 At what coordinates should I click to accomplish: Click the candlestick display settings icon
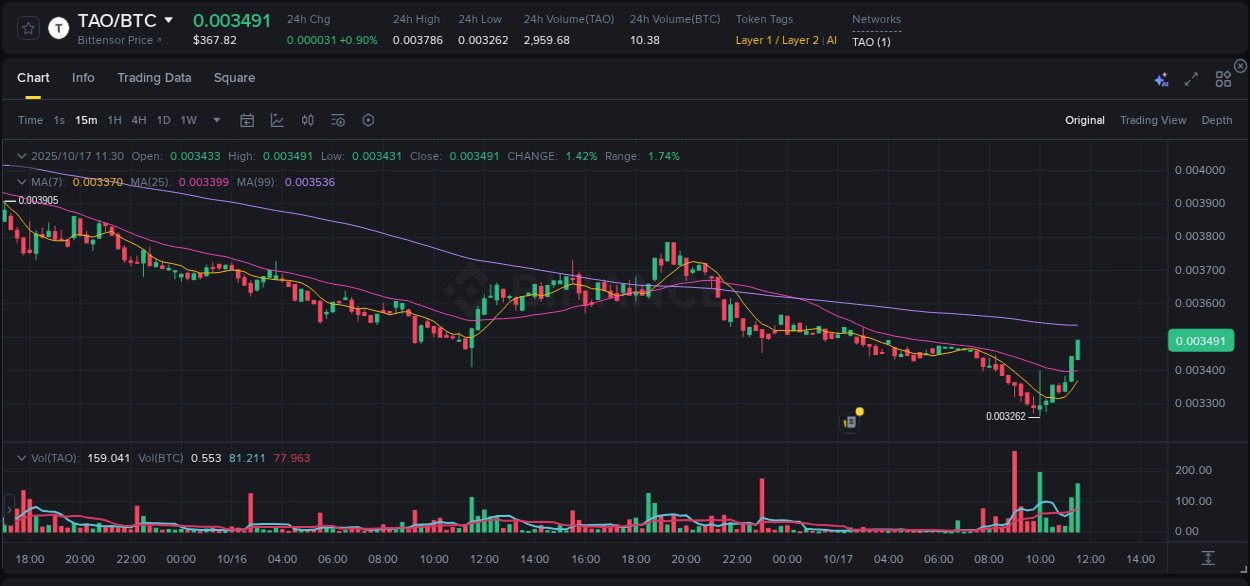(307, 120)
